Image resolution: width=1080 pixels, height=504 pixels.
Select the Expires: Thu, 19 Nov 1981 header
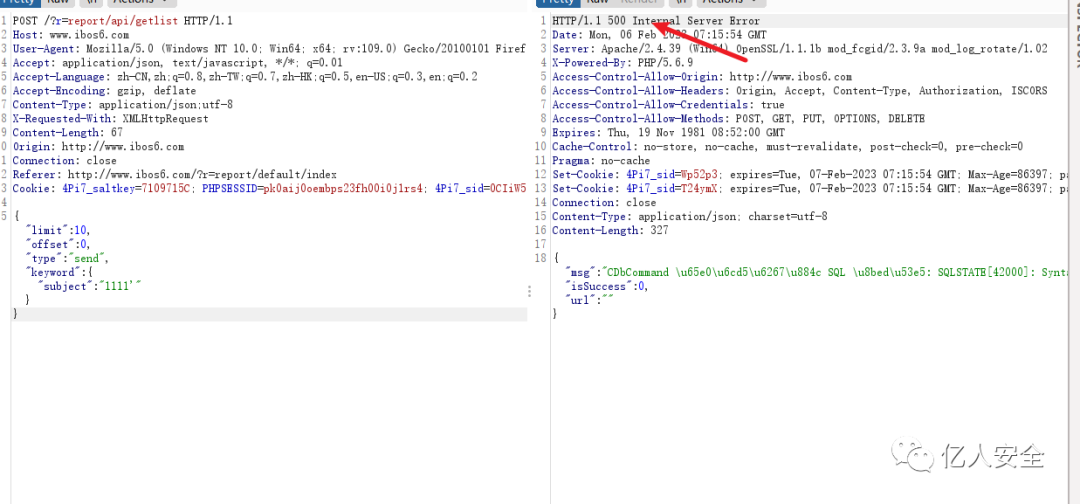point(668,132)
